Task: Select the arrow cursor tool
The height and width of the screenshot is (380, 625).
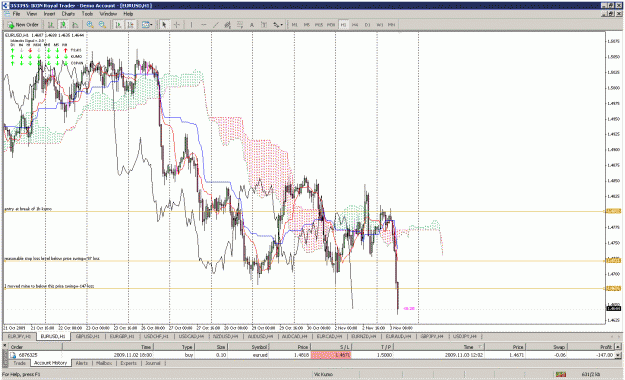Action: [164, 25]
